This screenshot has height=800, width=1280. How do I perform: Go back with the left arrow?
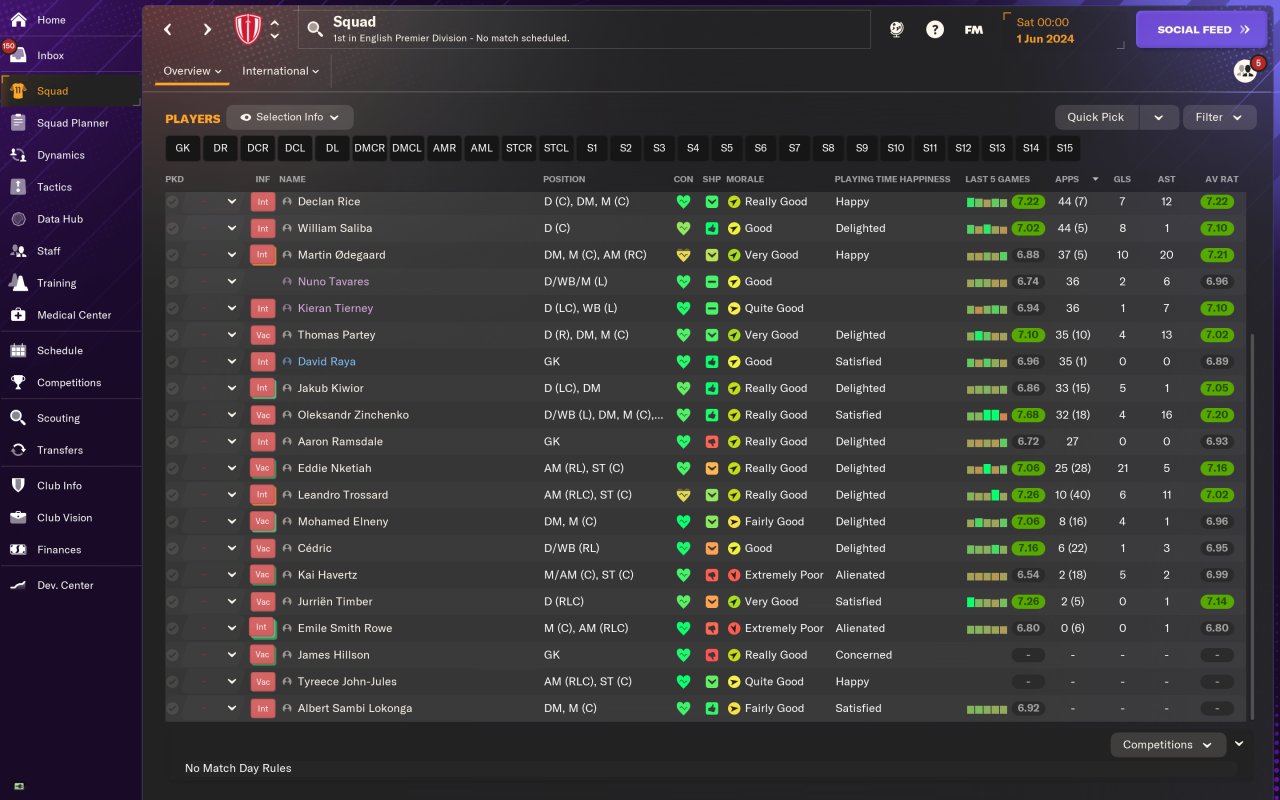[168, 30]
